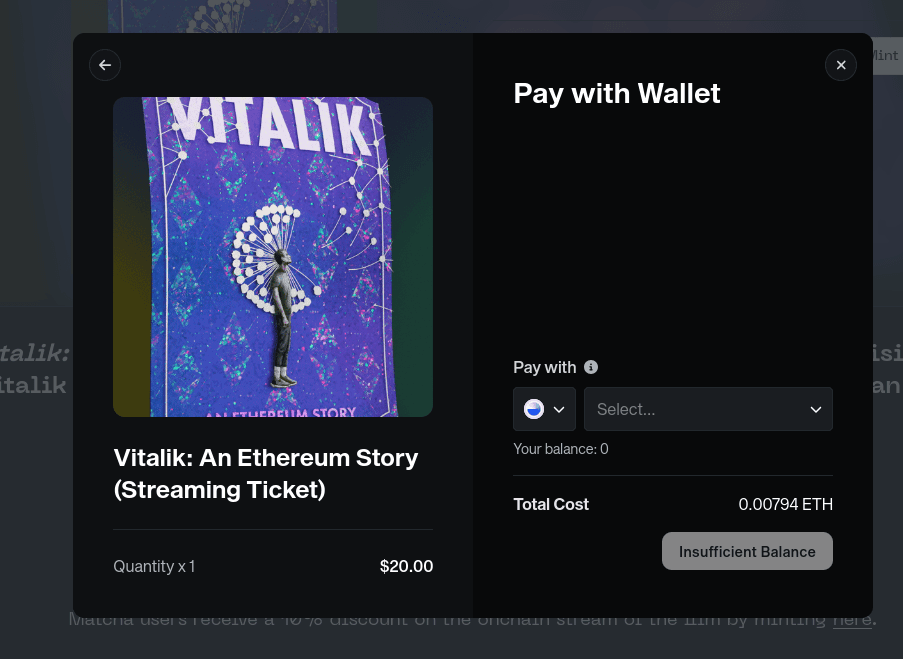Follow the 'here' link behind the dialog
903x659 pixels.
(852, 620)
